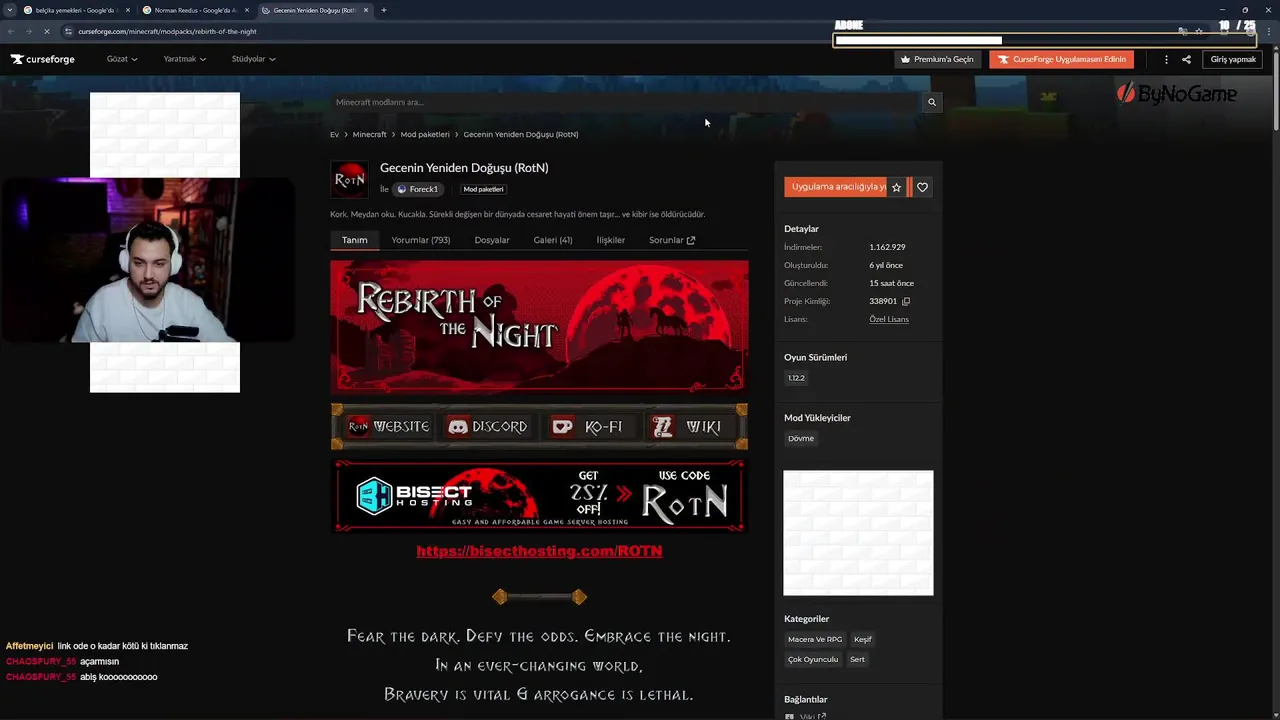This screenshot has width=1280, height=720.
Task: Open the three-dot more options menu
Action: [1166, 59]
